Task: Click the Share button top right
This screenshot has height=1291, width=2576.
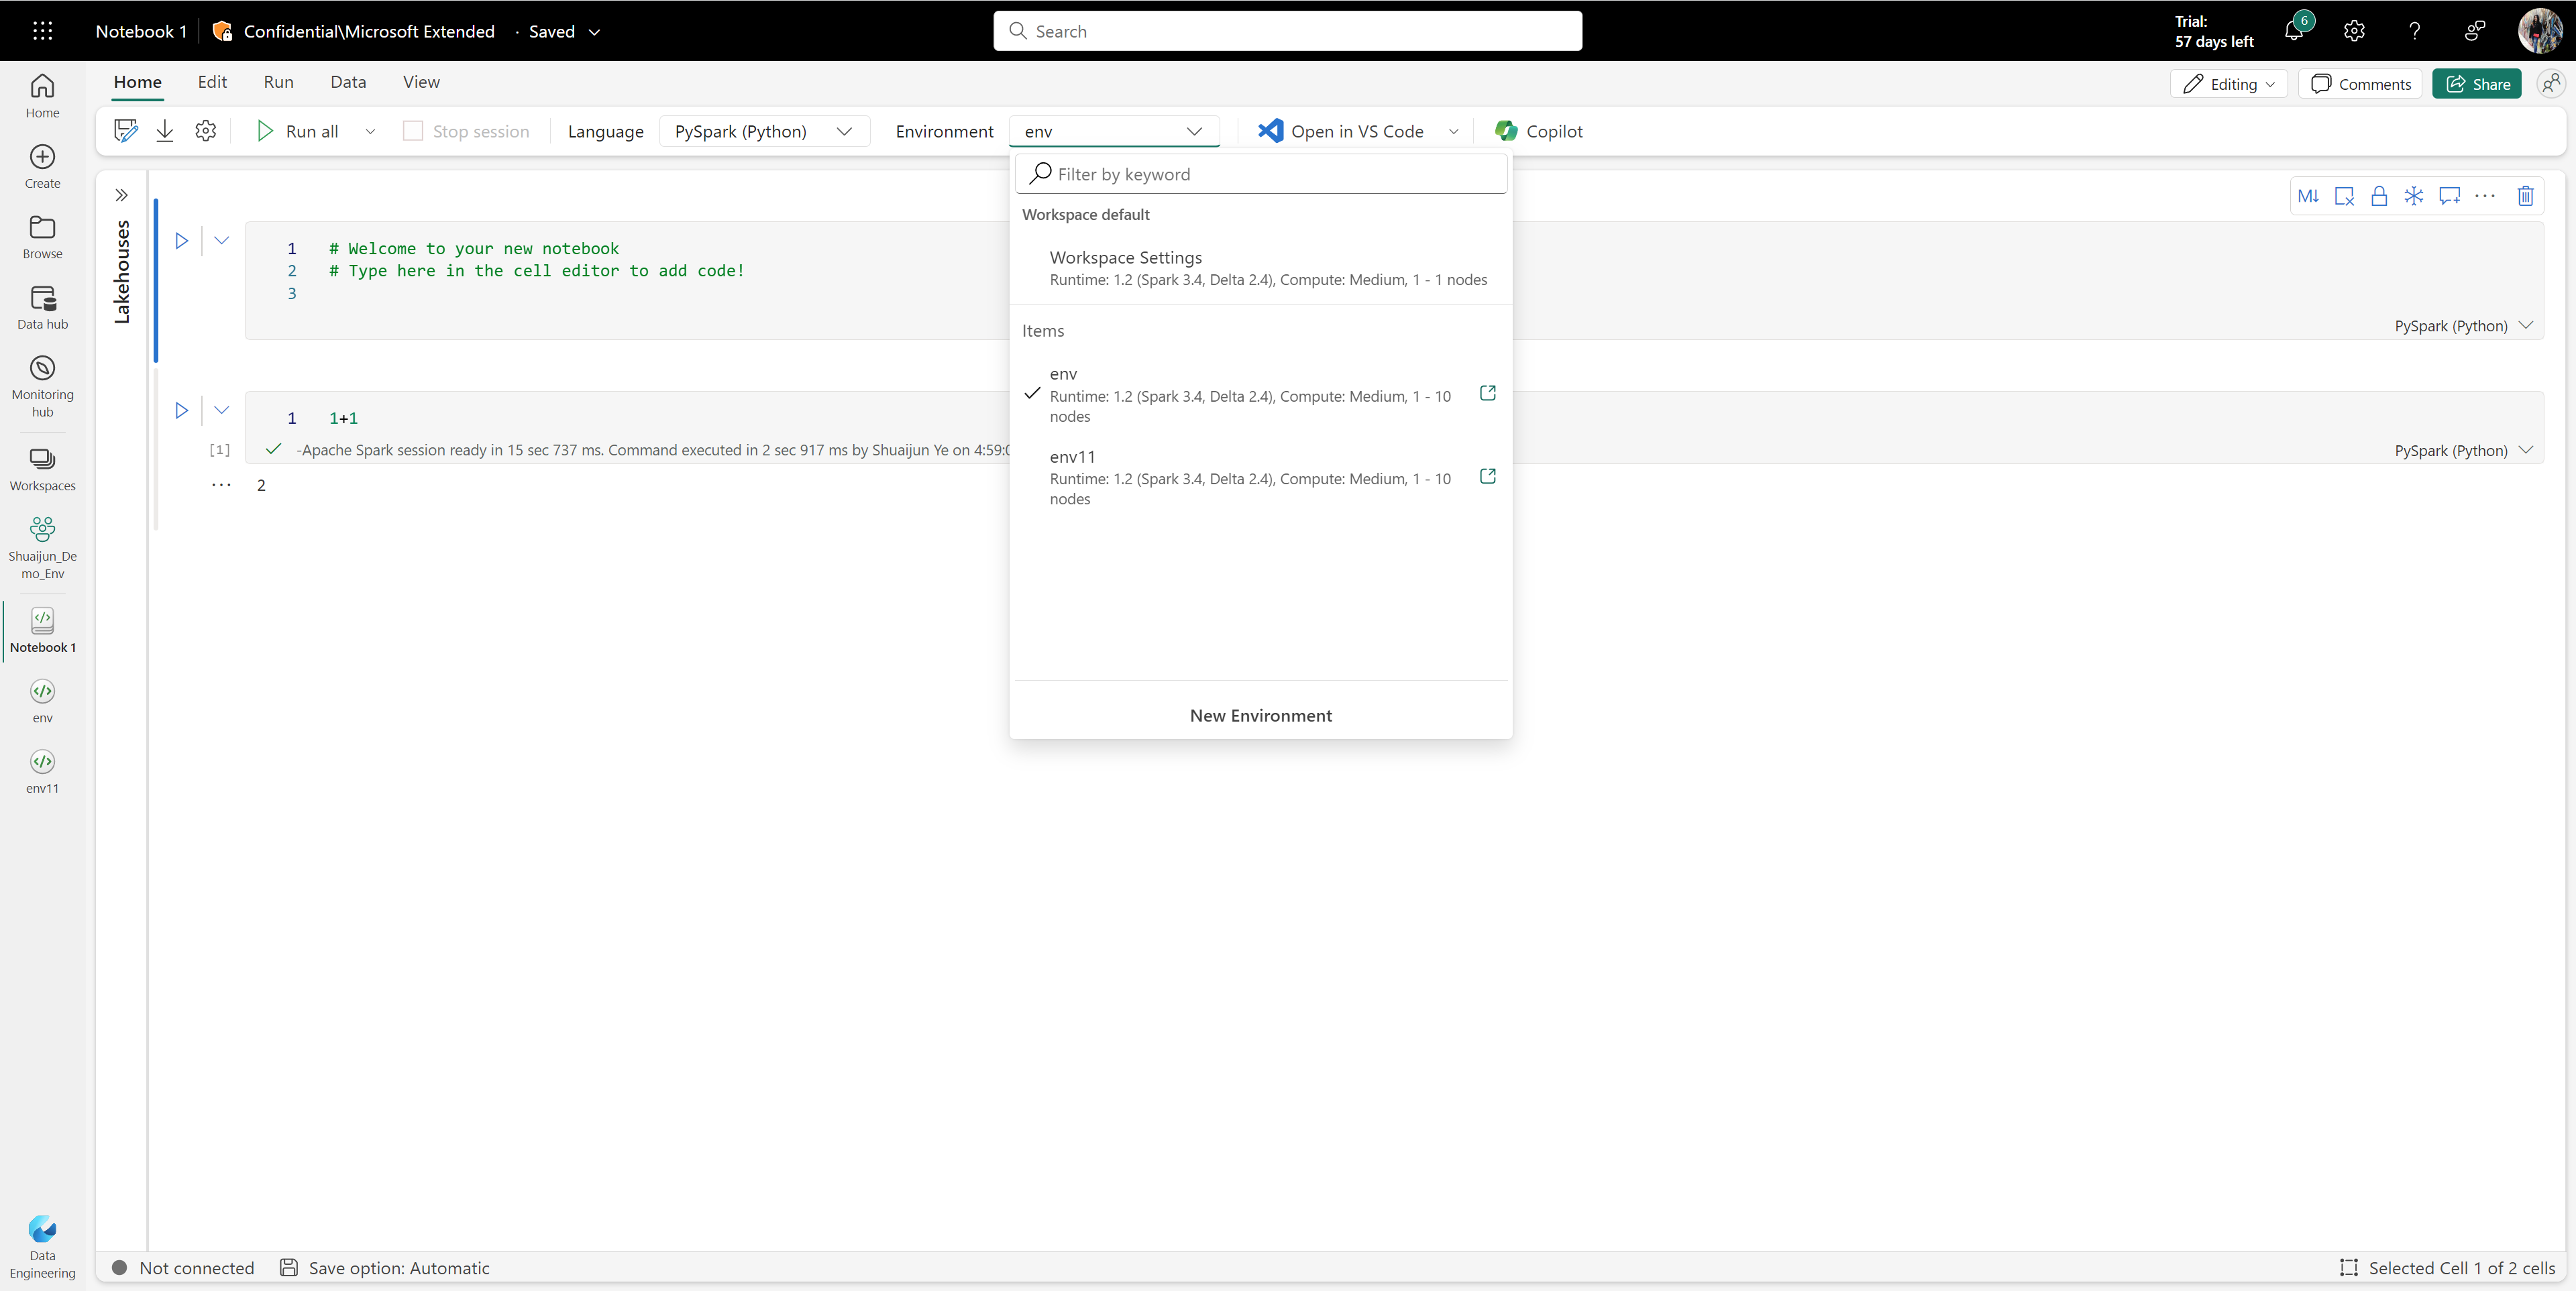Action: click(x=2477, y=82)
